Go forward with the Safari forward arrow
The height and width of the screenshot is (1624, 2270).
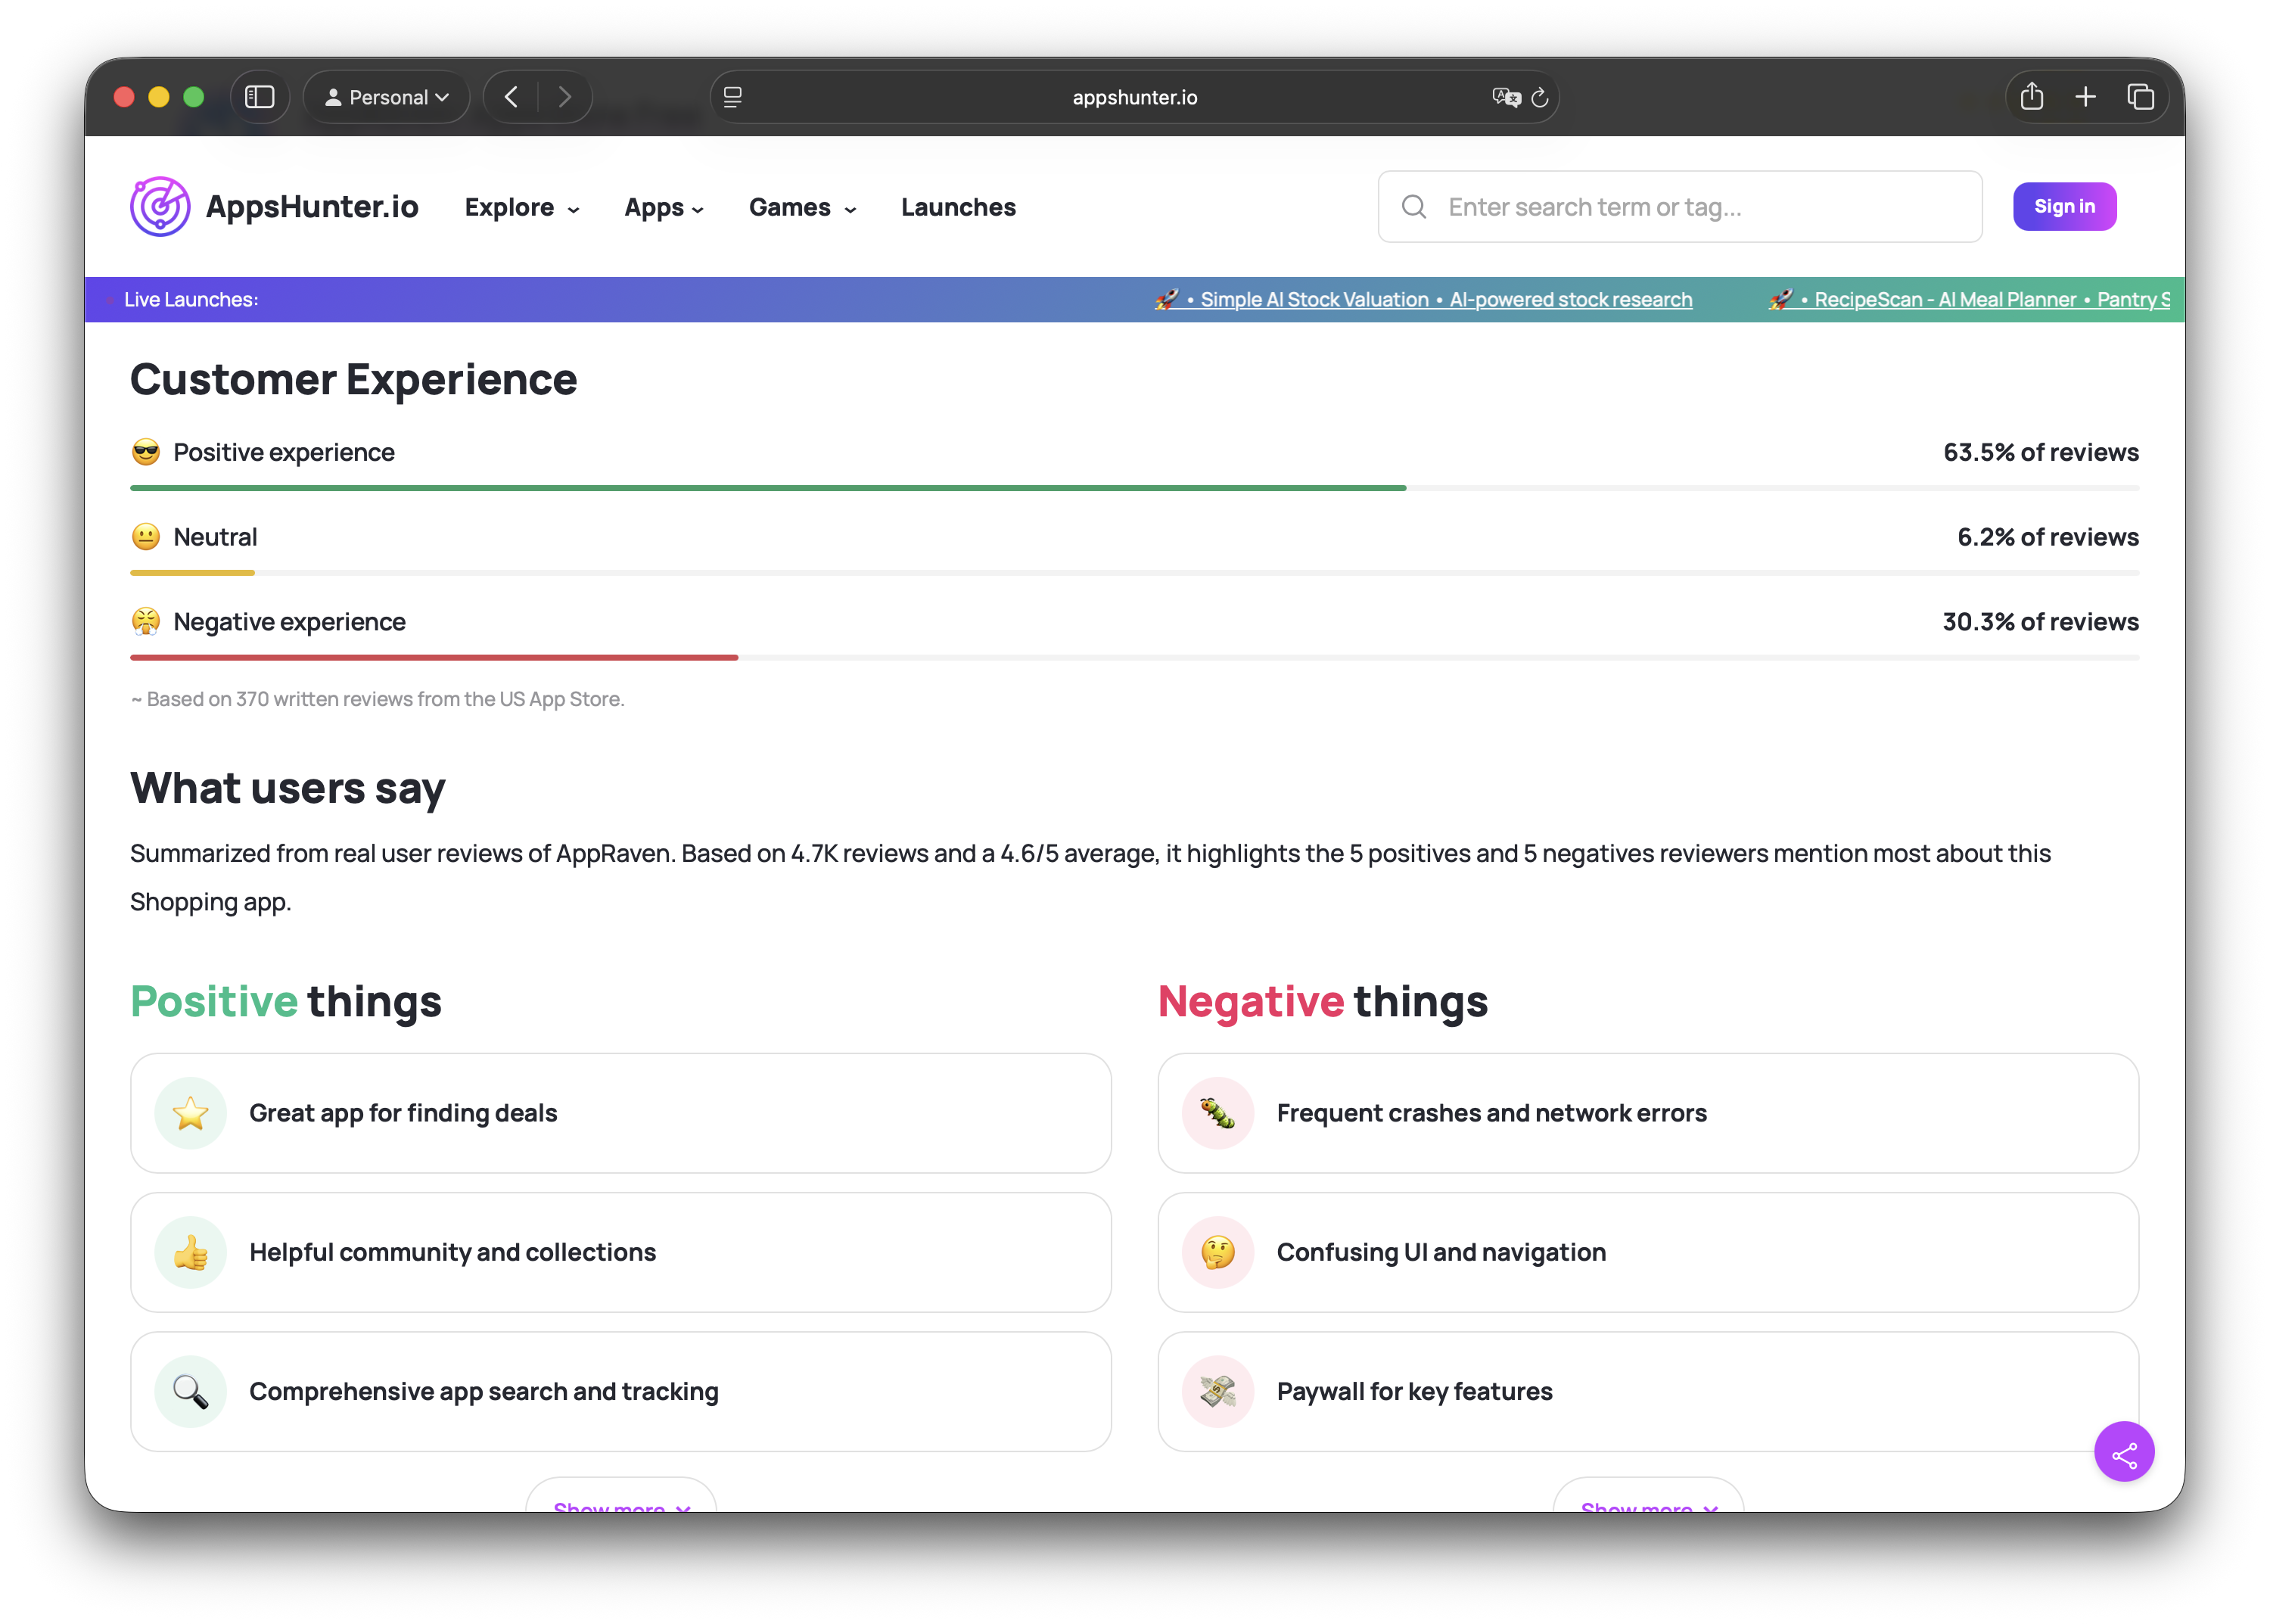pos(565,97)
